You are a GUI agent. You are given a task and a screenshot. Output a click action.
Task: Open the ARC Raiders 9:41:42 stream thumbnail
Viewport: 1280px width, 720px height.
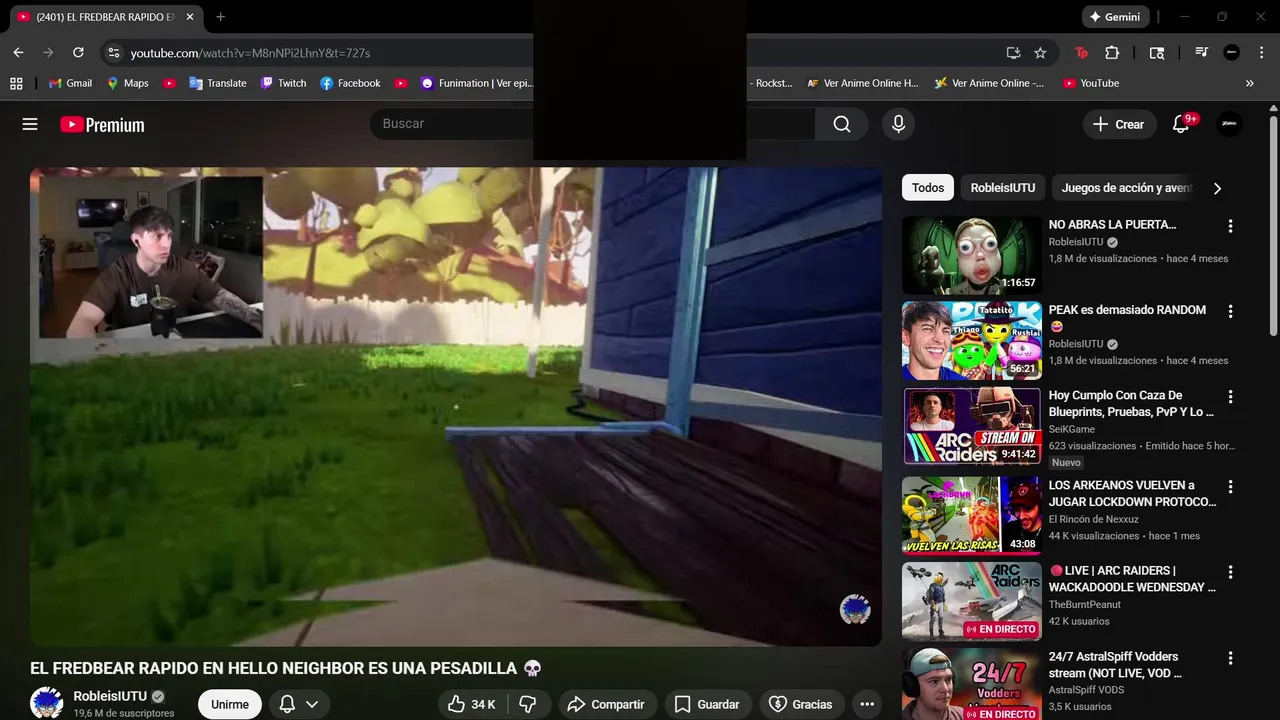971,426
